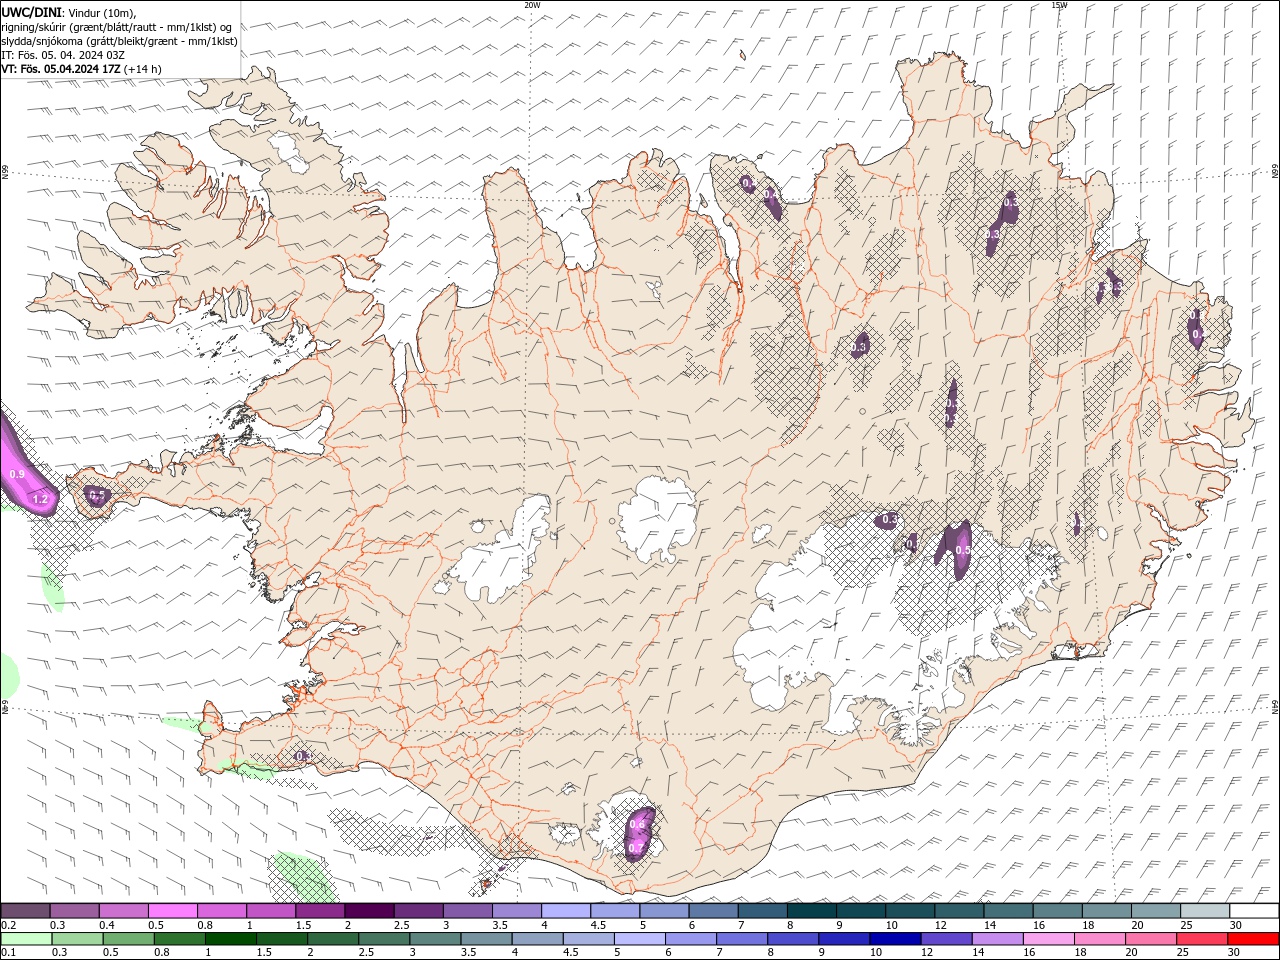Click the purple snow cell on the southern glacier

click(640, 835)
